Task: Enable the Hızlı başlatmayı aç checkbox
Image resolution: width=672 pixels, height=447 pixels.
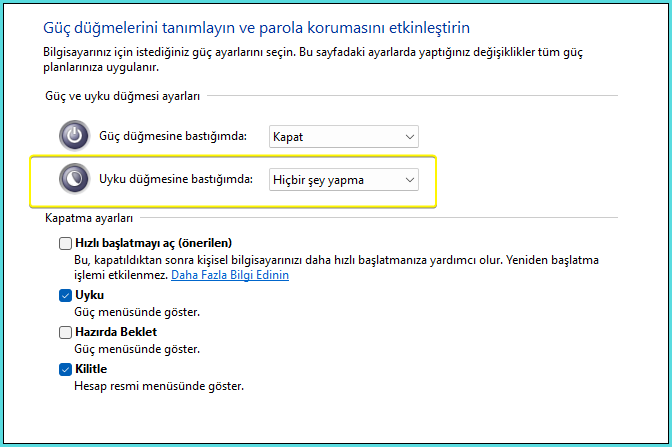Action: pyautogui.click(x=66, y=243)
